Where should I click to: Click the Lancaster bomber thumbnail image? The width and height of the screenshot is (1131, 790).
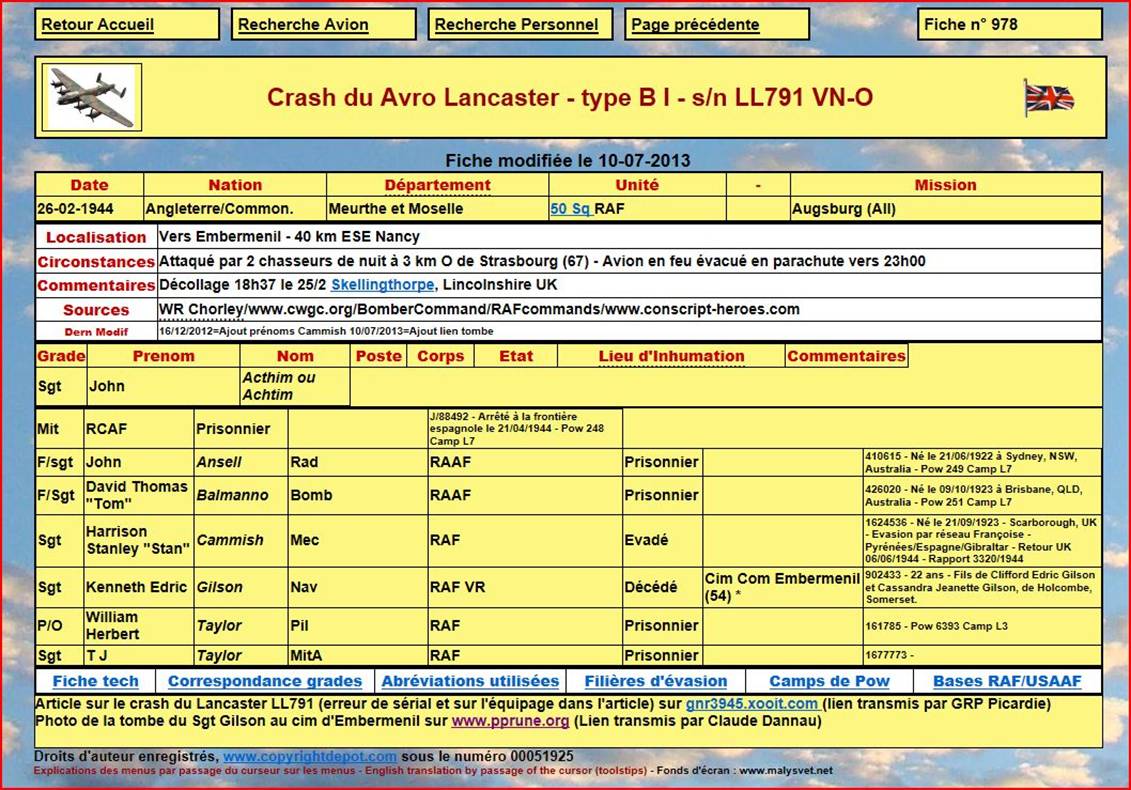(x=92, y=97)
